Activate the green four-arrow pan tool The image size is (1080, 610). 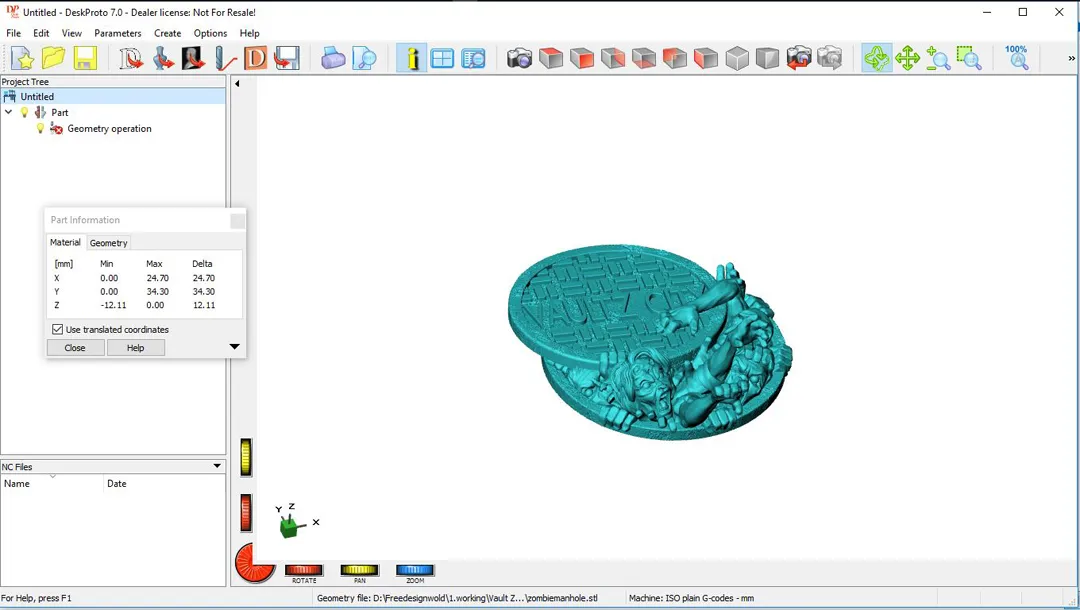tap(908, 59)
